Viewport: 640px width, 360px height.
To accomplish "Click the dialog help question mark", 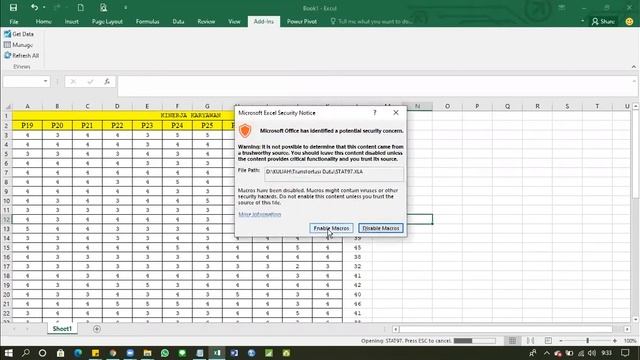I will point(374,113).
